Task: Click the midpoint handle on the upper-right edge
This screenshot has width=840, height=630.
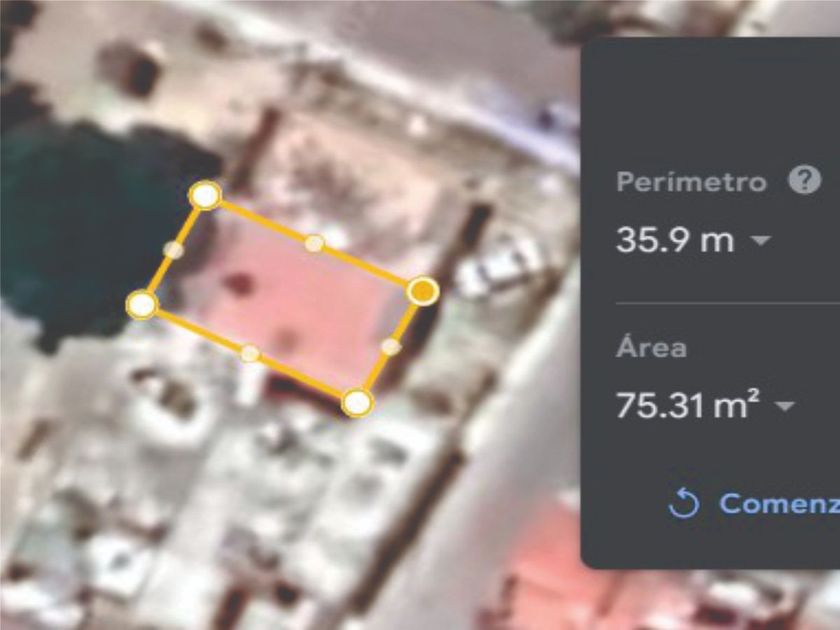Action: [x=314, y=243]
